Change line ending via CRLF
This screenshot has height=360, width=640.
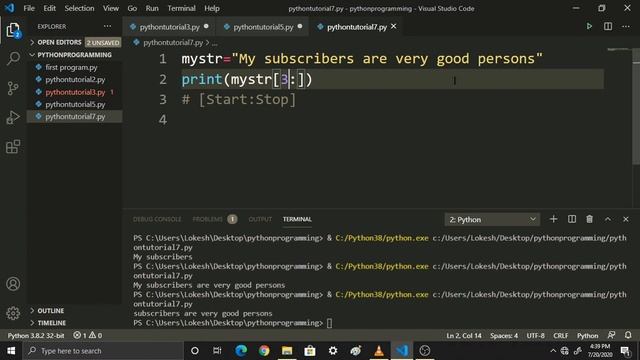(x=560, y=336)
